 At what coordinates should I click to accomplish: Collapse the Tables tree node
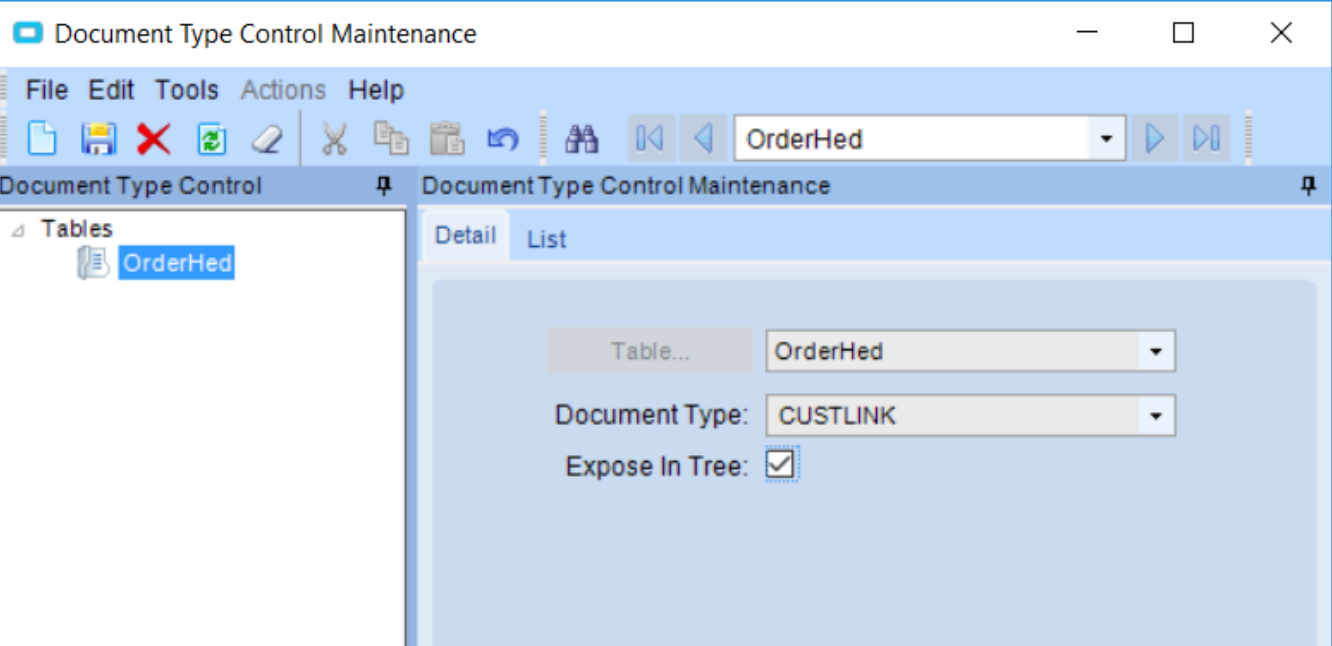18,230
